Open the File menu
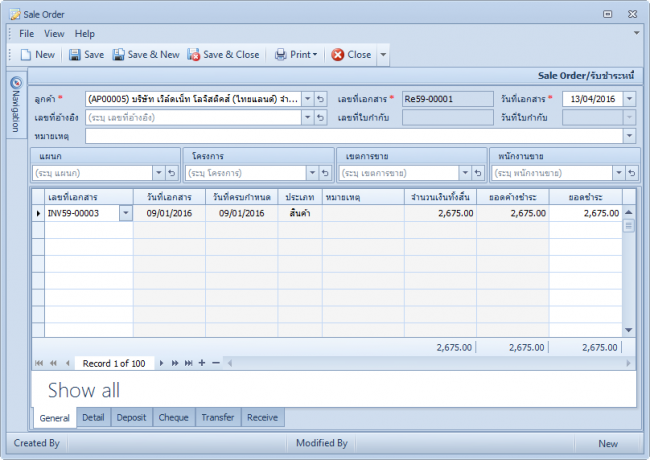650x460 pixels. (x=27, y=34)
